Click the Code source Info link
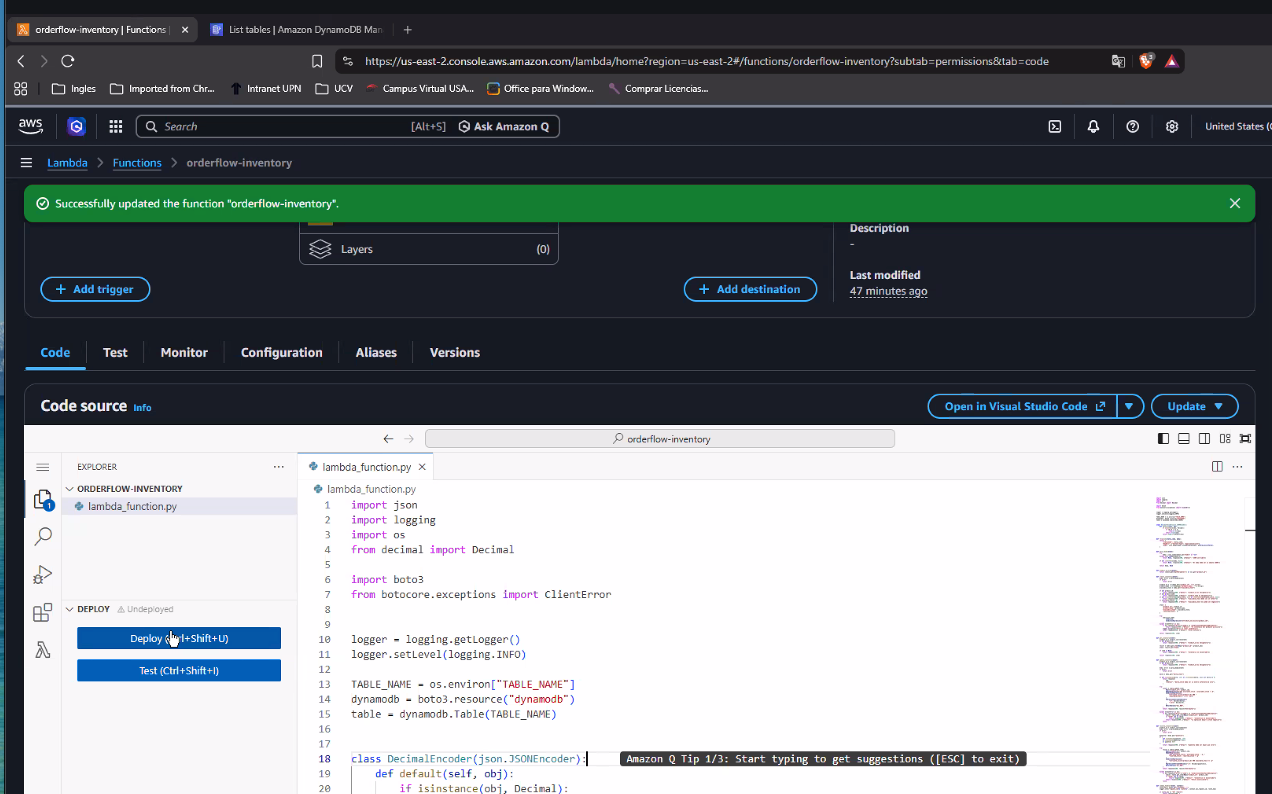 coord(142,408)
